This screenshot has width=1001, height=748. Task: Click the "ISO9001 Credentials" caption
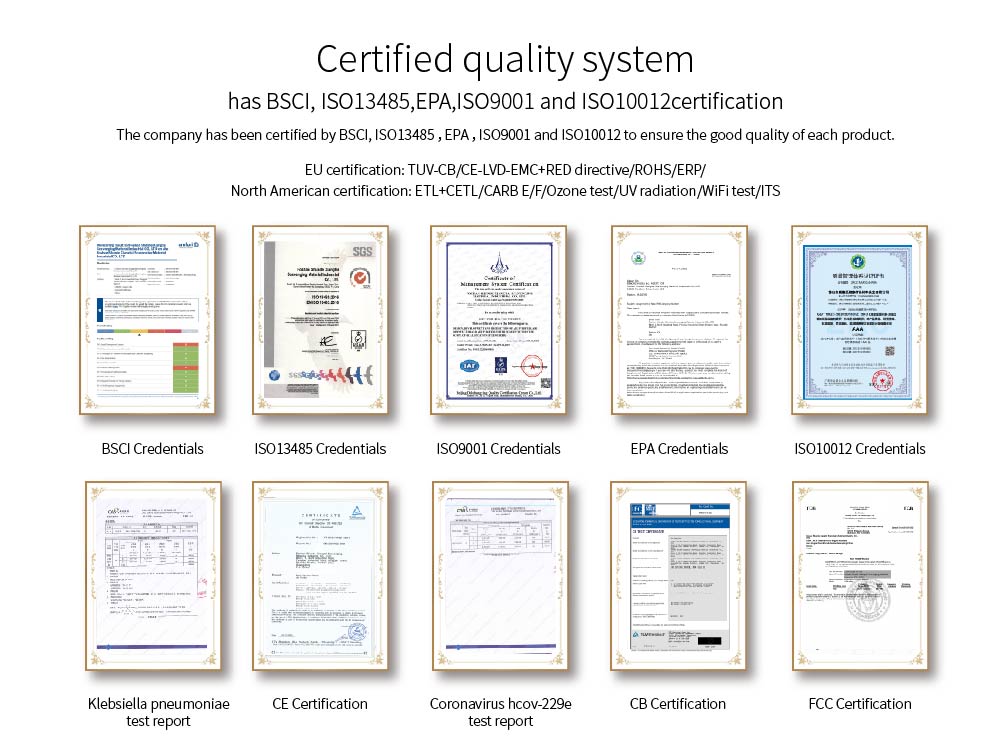[x=499, y=449]
